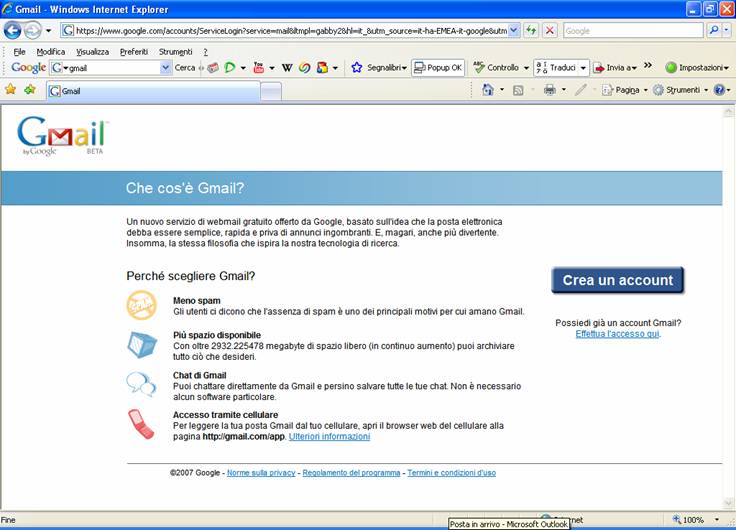
Task: Click the browser Forward arrow button
Action: 32,31
